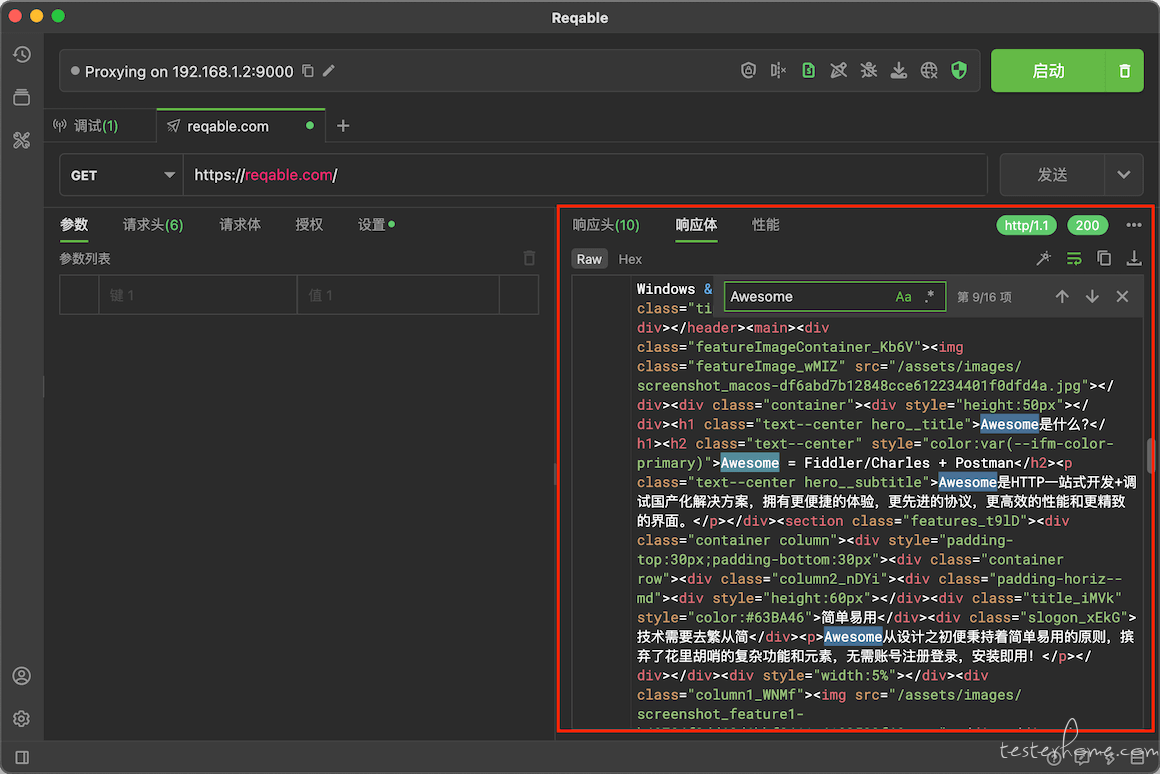This screenshot has height=774, width=1160.
Task: Focus the URL field https://reqable.com/
Action: pos(585,175)
